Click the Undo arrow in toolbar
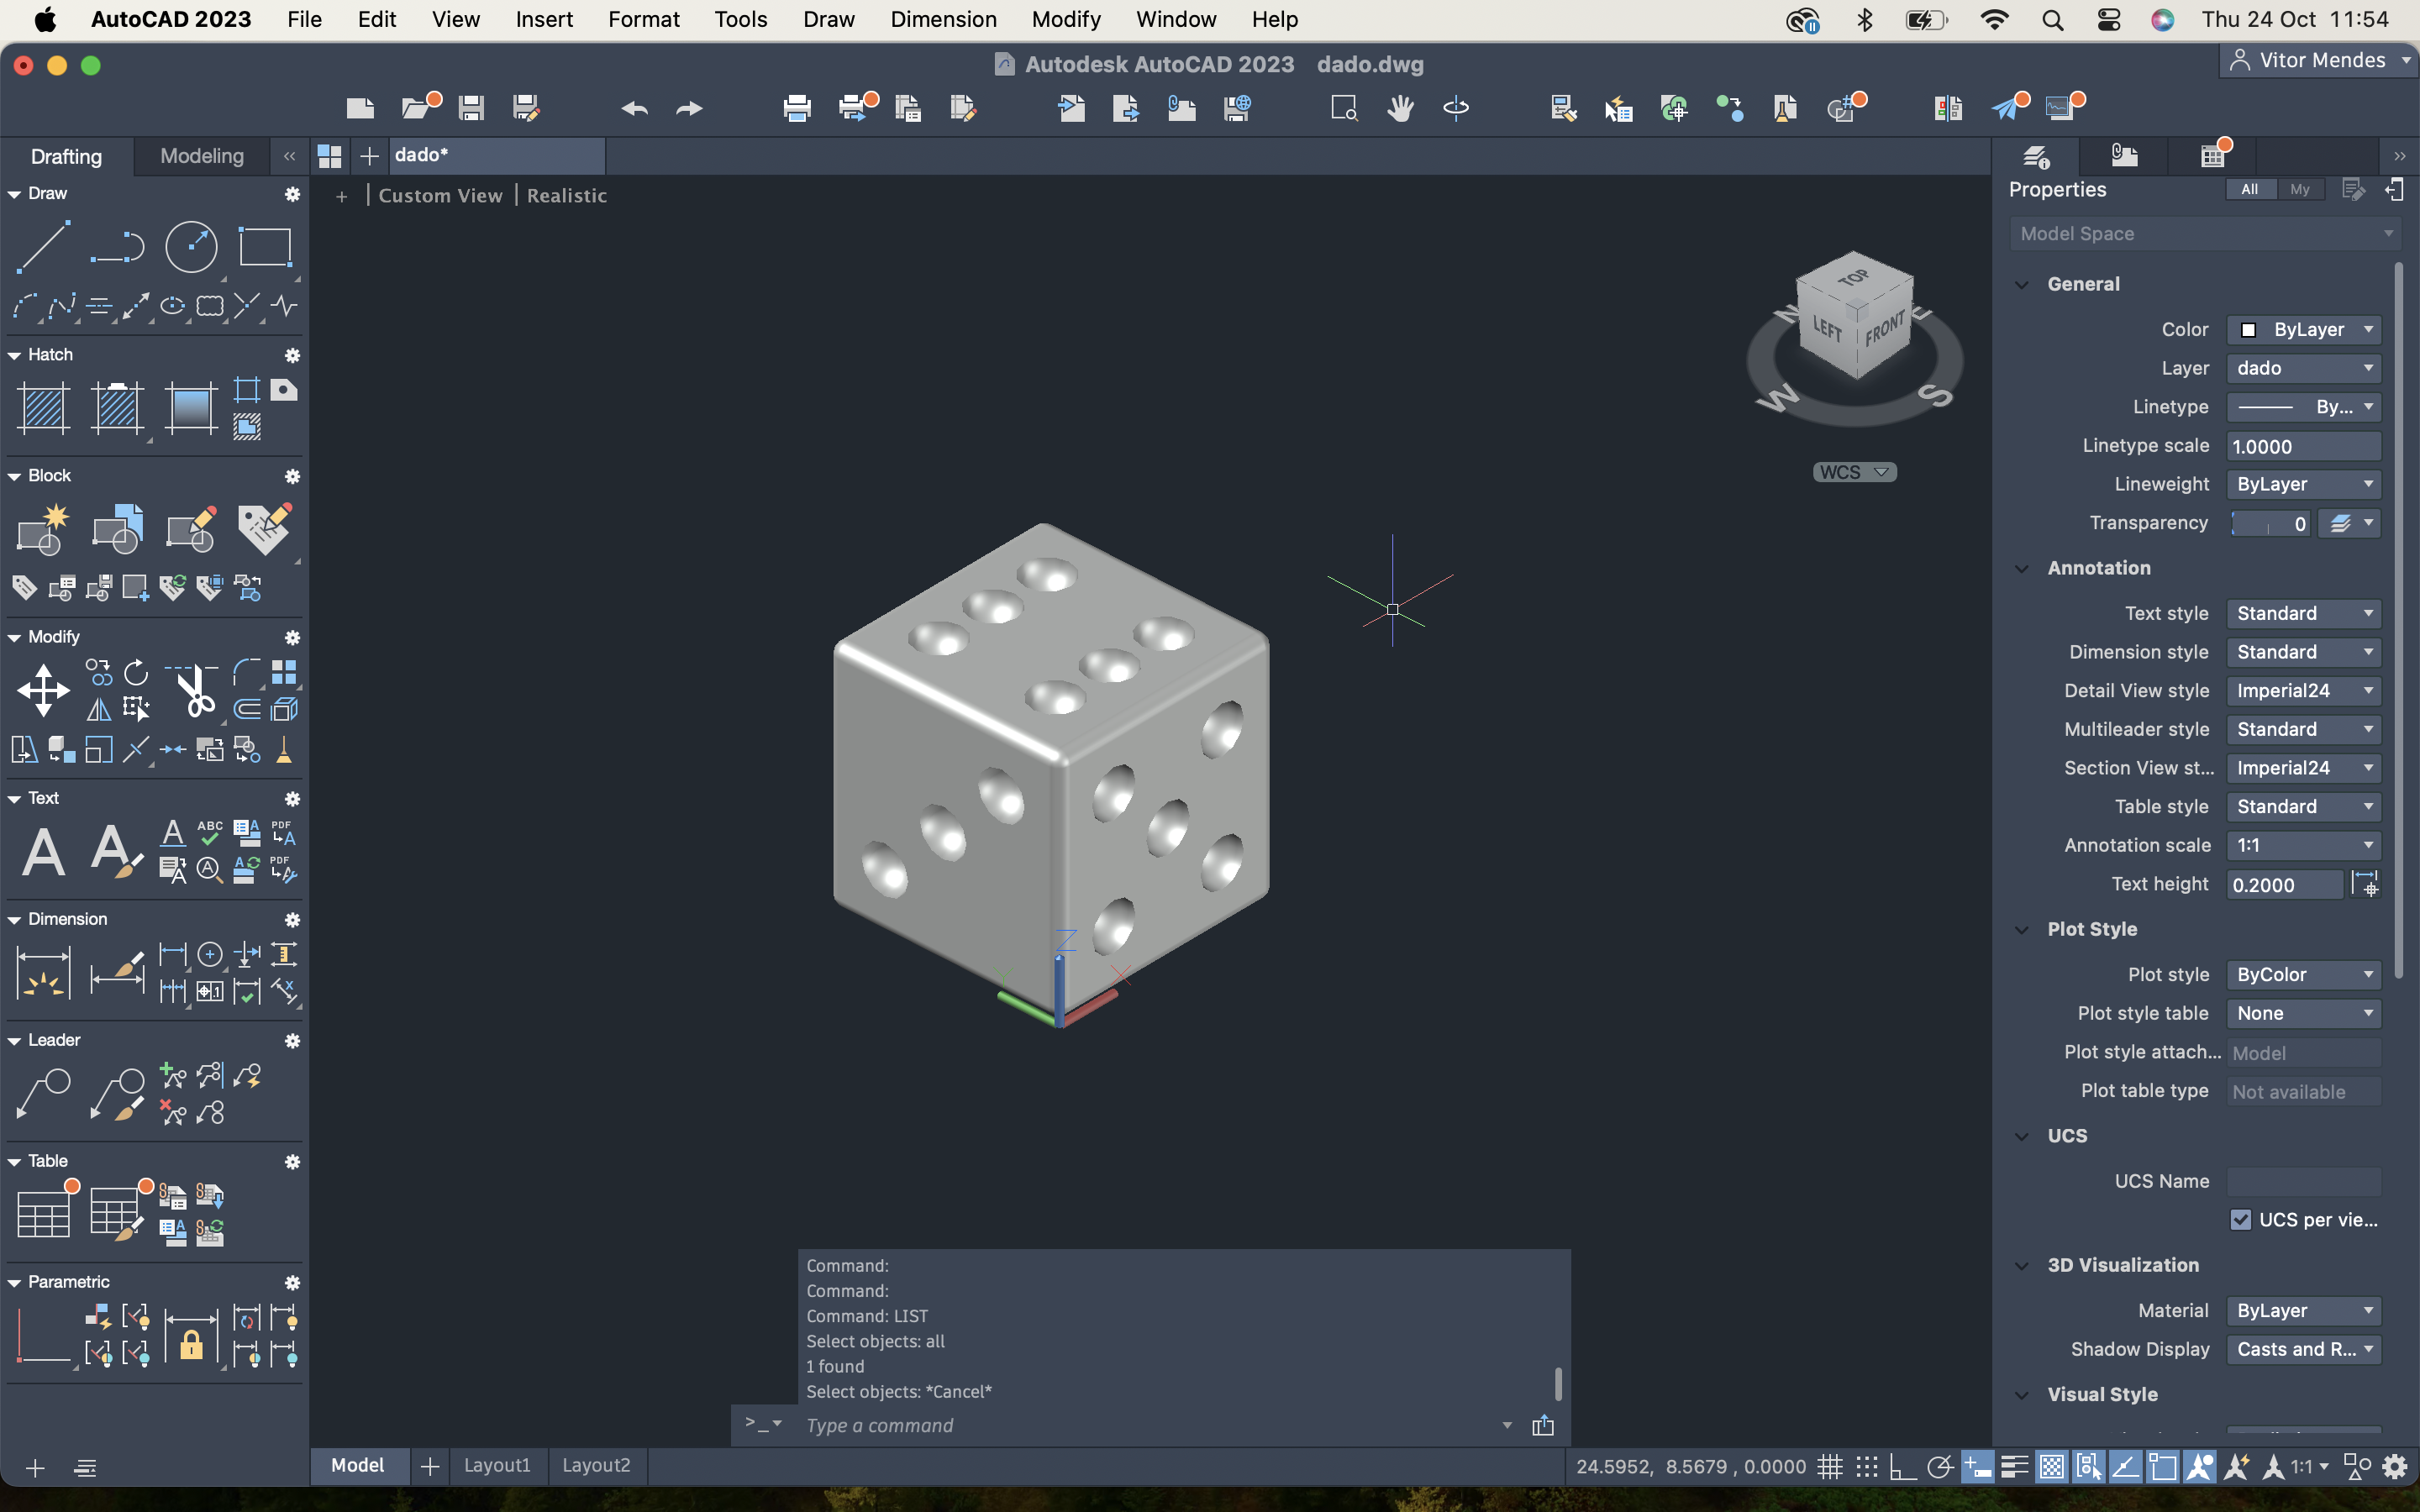 point(634,108)
